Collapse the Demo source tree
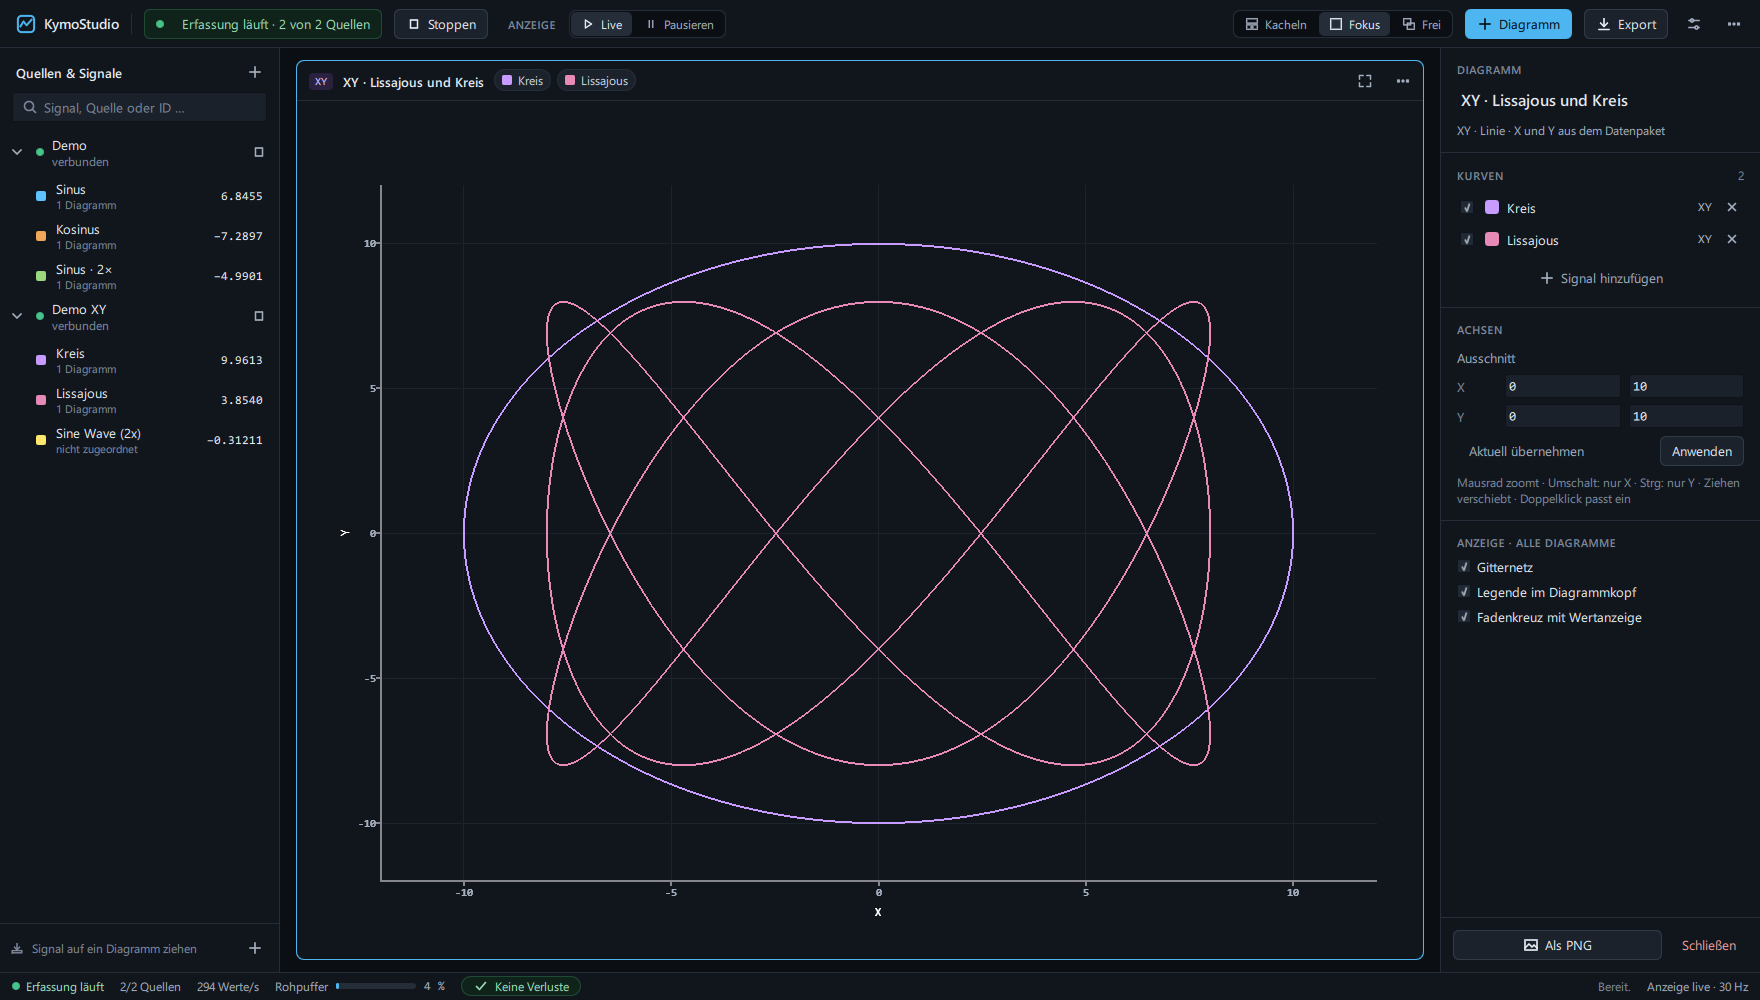The height and width of the screenshot is (1000, 1760). tap(17, 152)
